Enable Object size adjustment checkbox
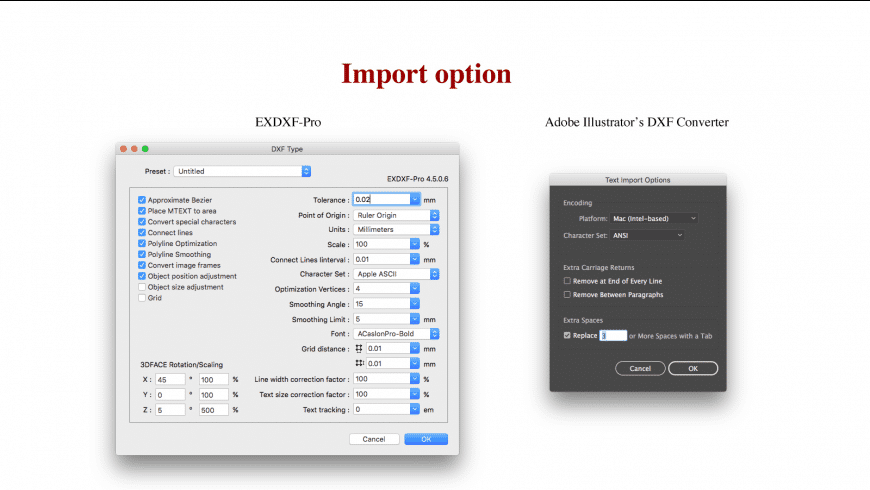Viewport: 870px width, 490px height. [x=142, y=287]
